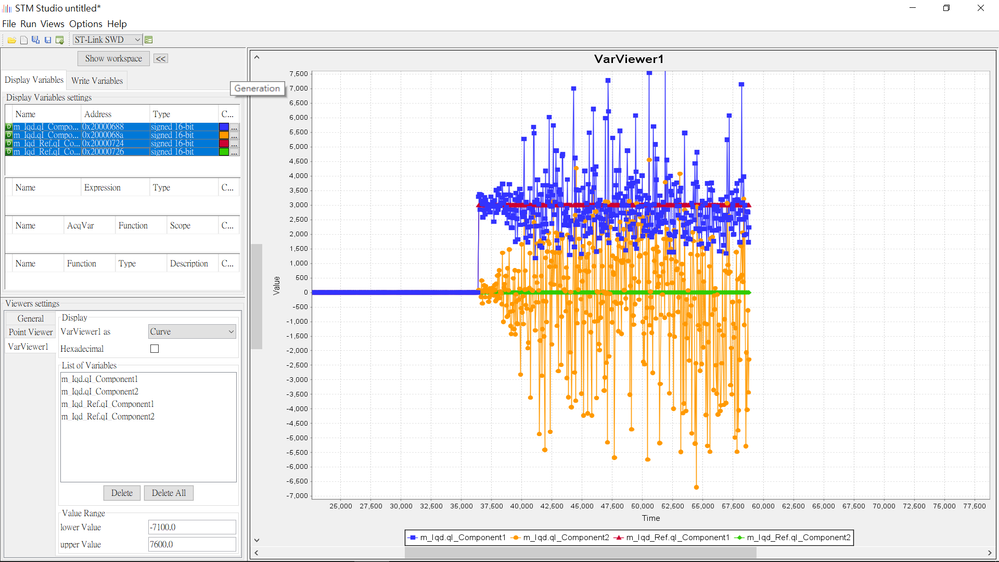Select m_Iqd.qI_Component2 in List of Variables
This screenshot has width=999, height=562.
pos(100,392)
